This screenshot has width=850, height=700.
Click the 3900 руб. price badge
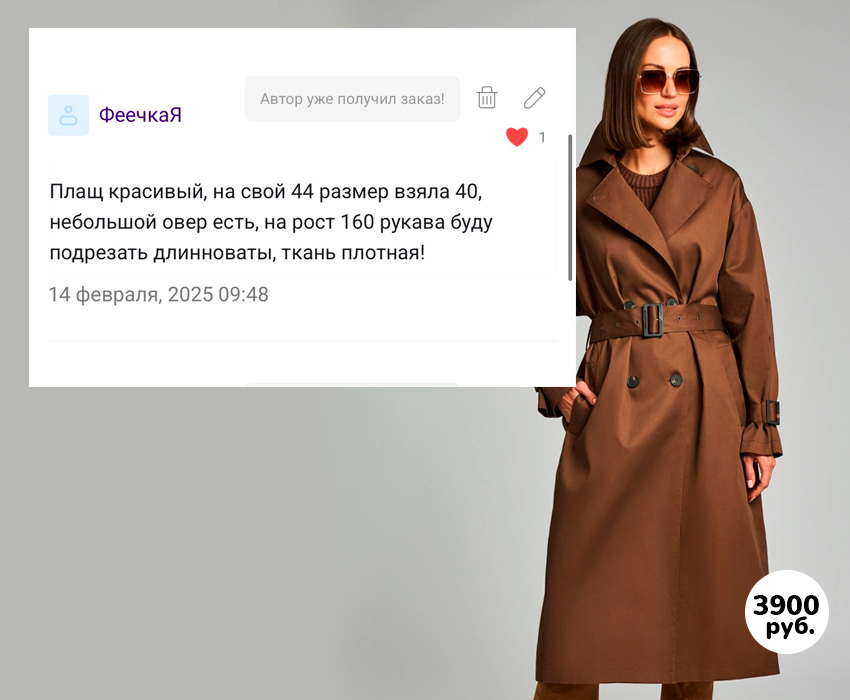pos(787,612)
